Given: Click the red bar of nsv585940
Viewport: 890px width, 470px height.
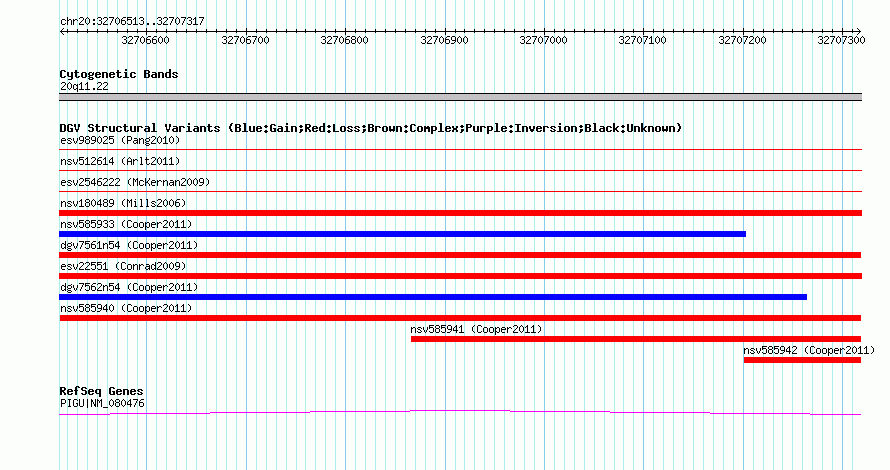Looking at the screenshot, I should 460,318.
